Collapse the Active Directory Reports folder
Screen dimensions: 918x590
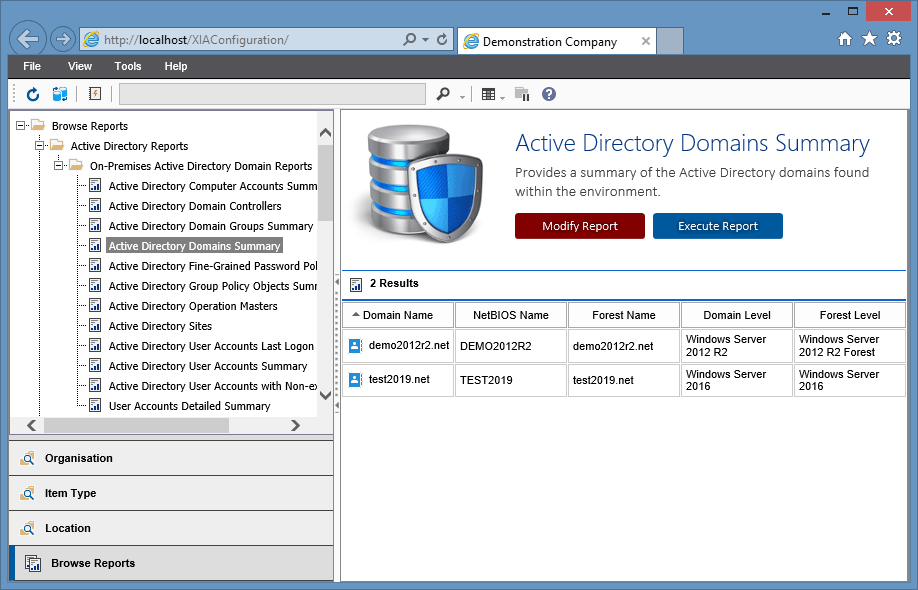click(x=39, y=145)
